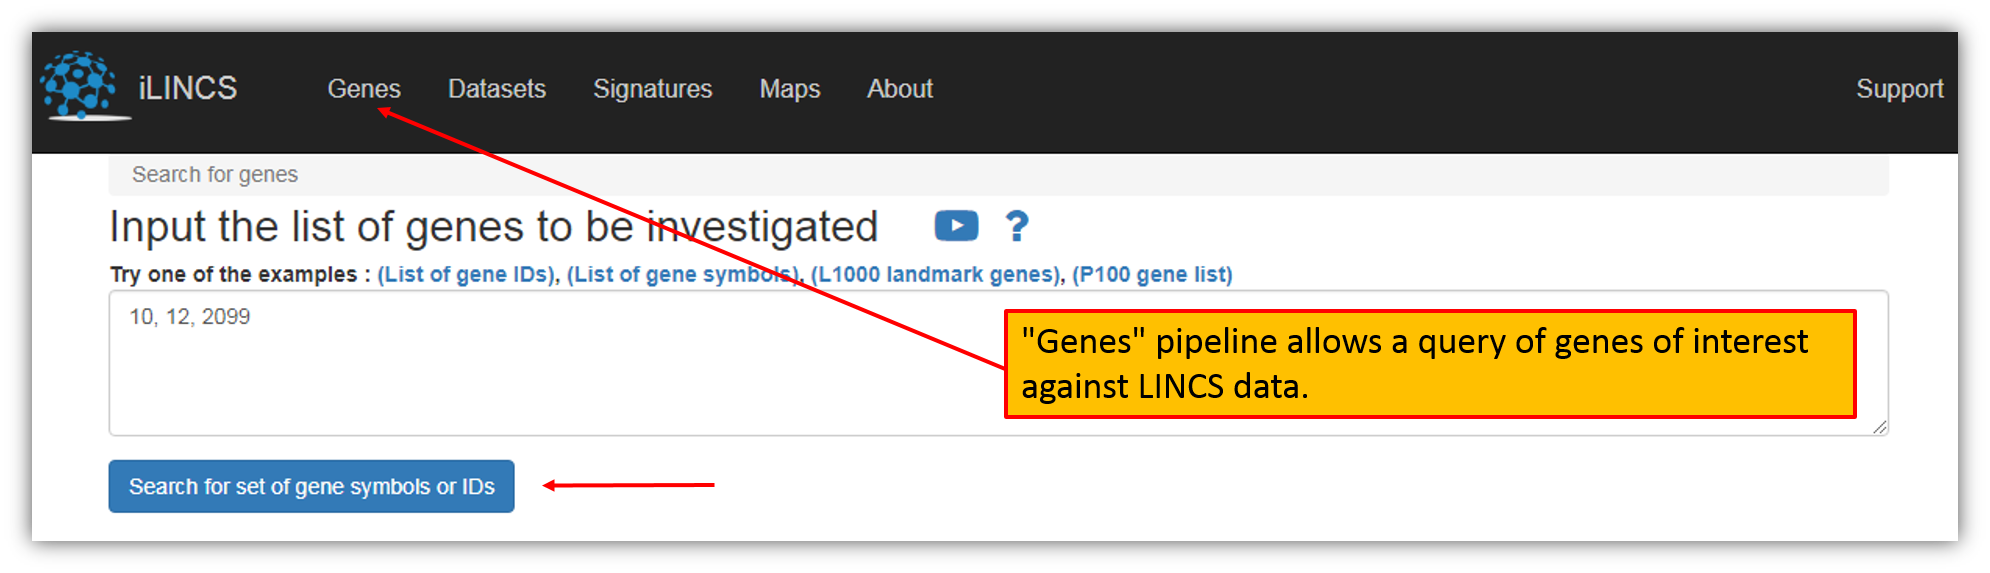Image resolution: width=1990 pixels, height=573 pixels.
Task: Grab the textarea resize handle corner
Action: 1880,427
